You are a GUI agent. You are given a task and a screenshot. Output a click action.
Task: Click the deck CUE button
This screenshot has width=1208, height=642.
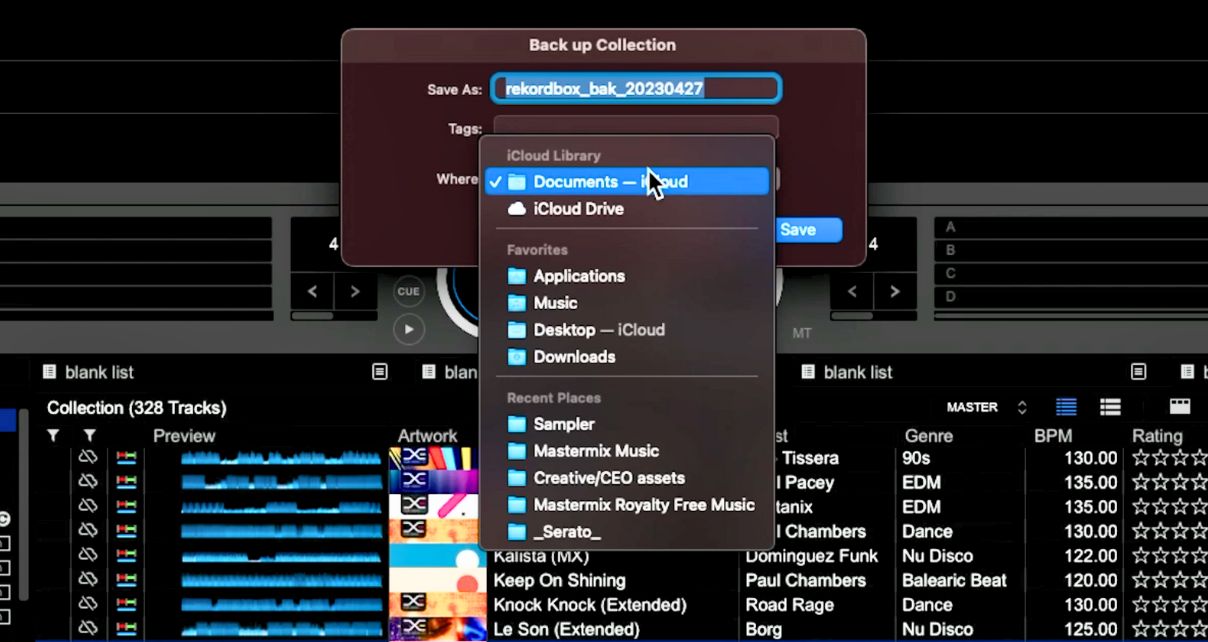[409, 291]
